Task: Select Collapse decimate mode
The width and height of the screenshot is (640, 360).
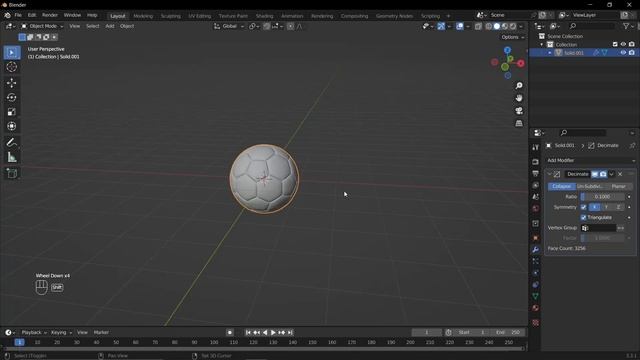Action: [x=562, y=187]
